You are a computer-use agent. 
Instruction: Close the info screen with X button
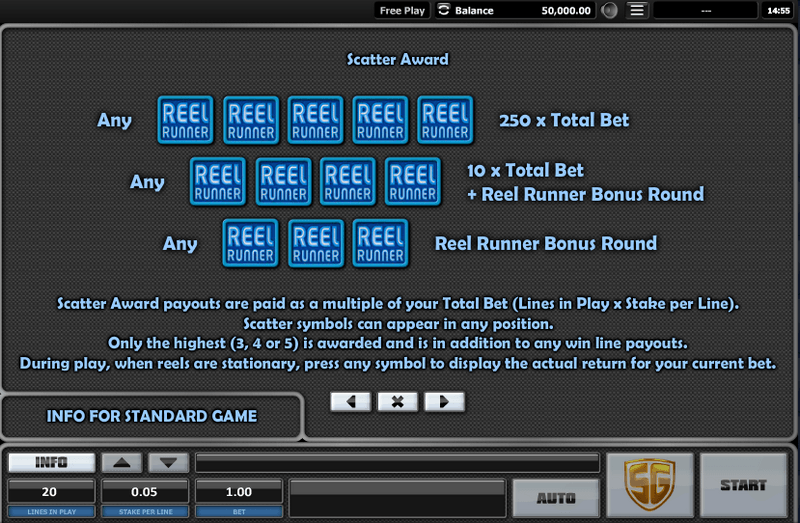[x=397, y=402]
